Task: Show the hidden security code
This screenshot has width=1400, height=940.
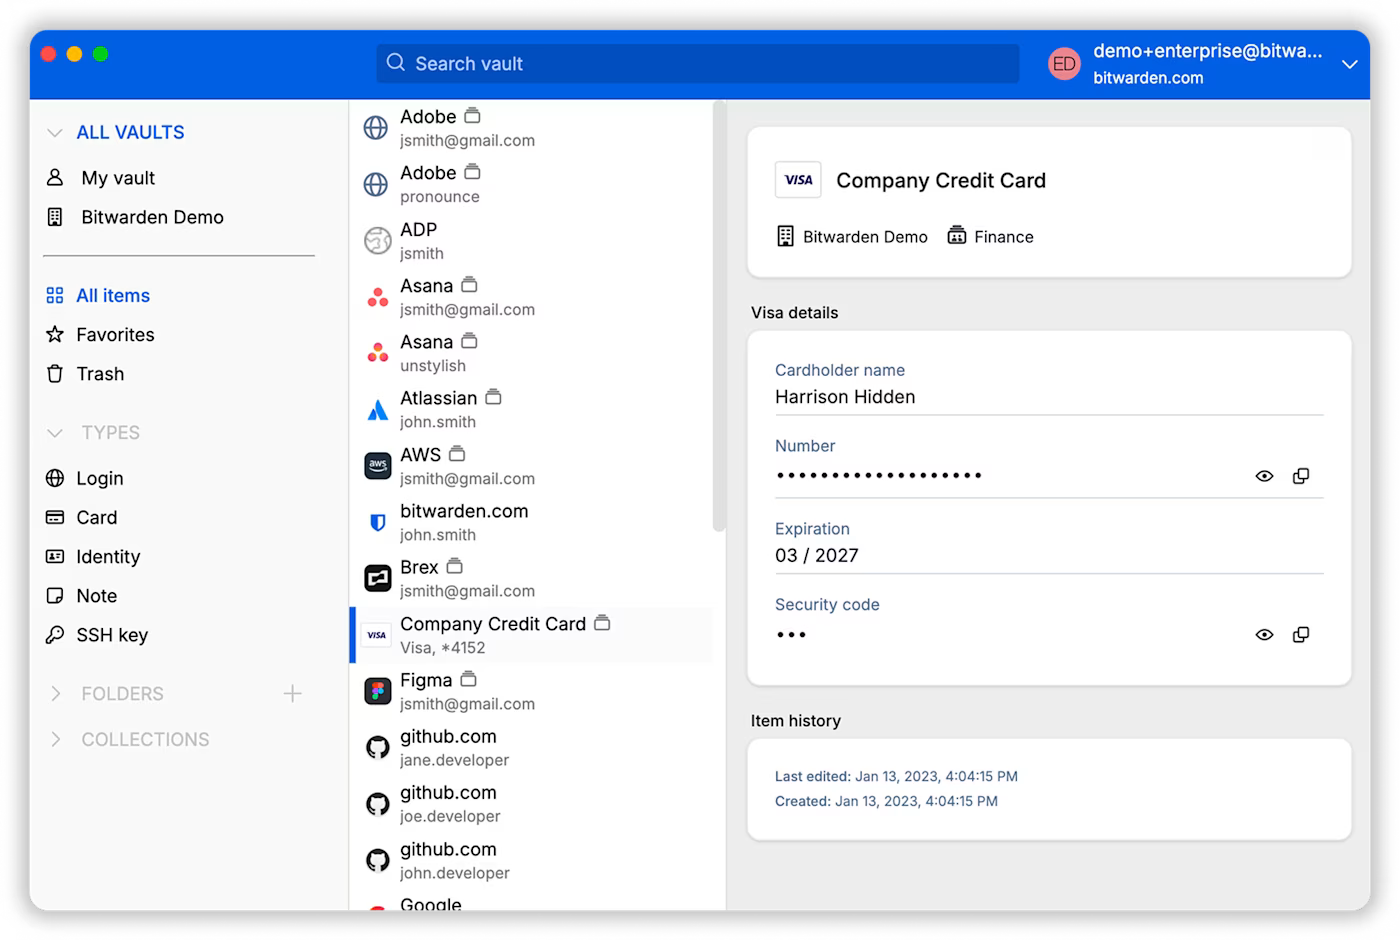Action: point(1264,635)
